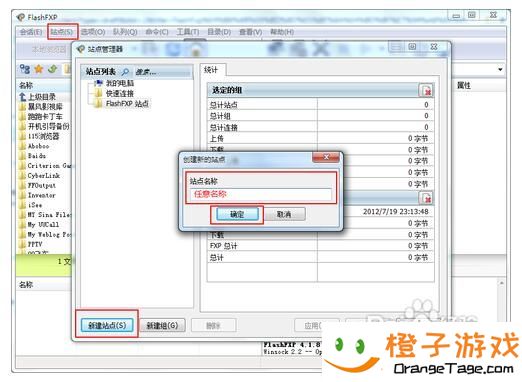Screen dimensions: 522x382
Task: Click the 站点名称 text input field
Action: pos(261,194)
